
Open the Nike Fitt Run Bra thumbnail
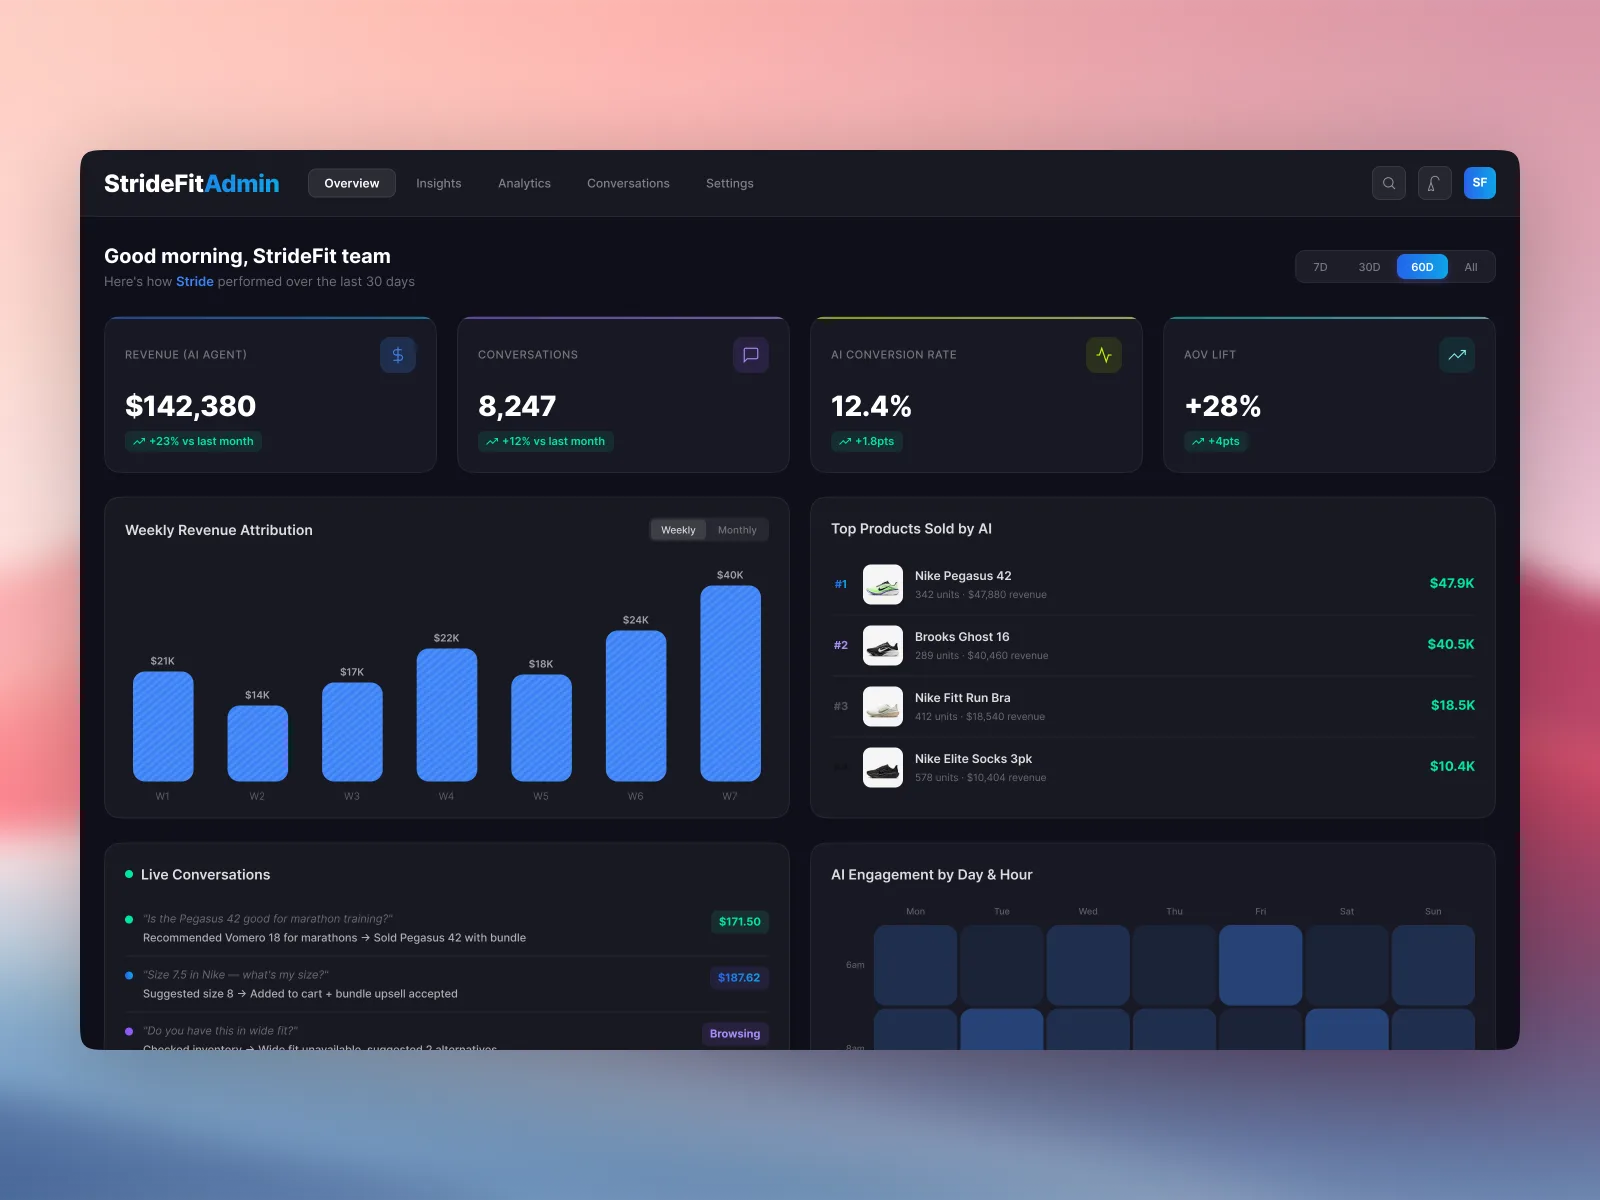pyautogui.click(x=883, y=707)
